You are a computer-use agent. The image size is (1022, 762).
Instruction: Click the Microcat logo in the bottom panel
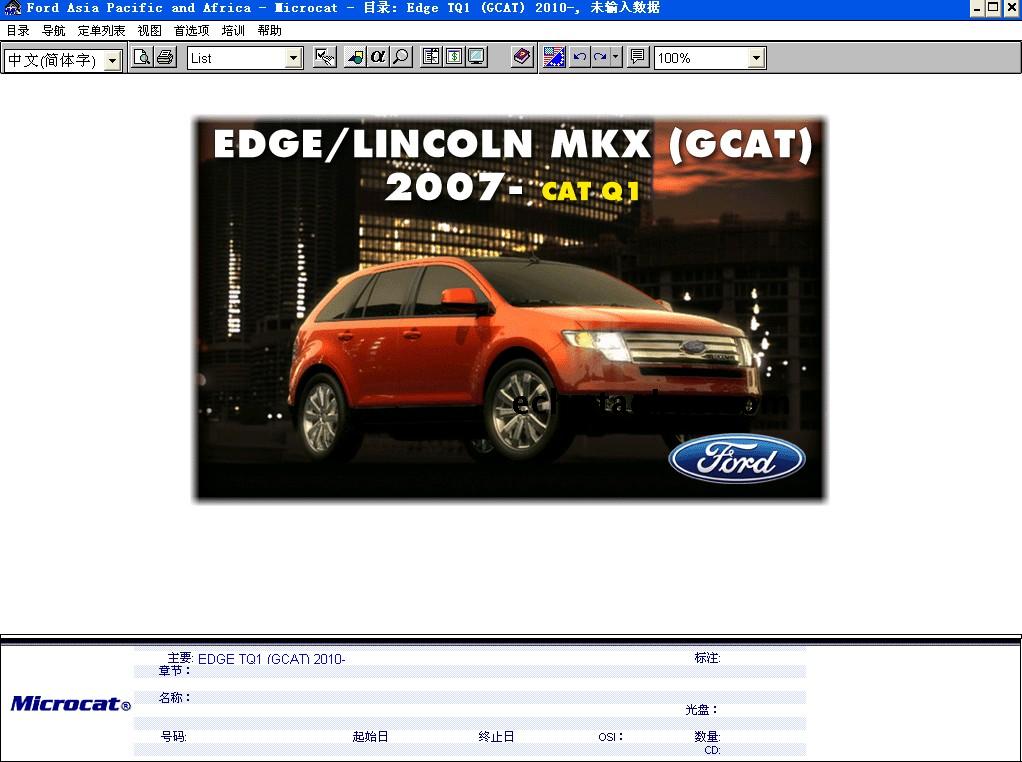pyautogui.click(x=70, y=703)
